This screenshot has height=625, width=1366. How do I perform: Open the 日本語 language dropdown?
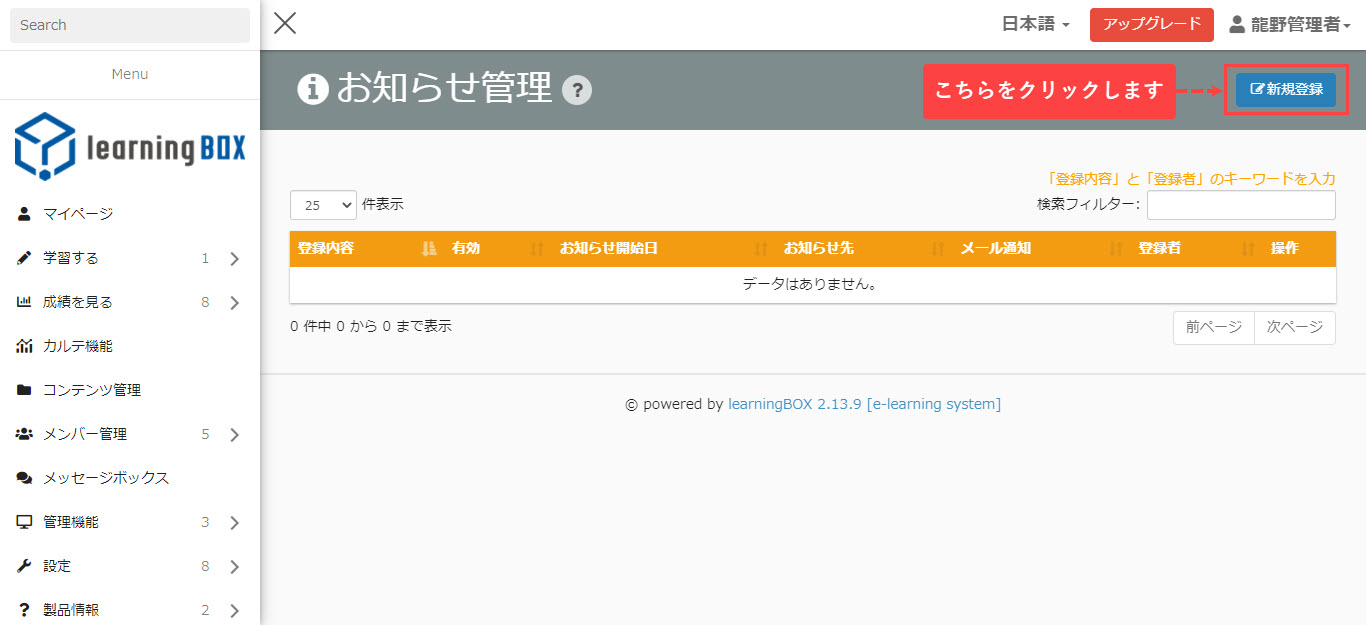click(x=1036, y=25)
